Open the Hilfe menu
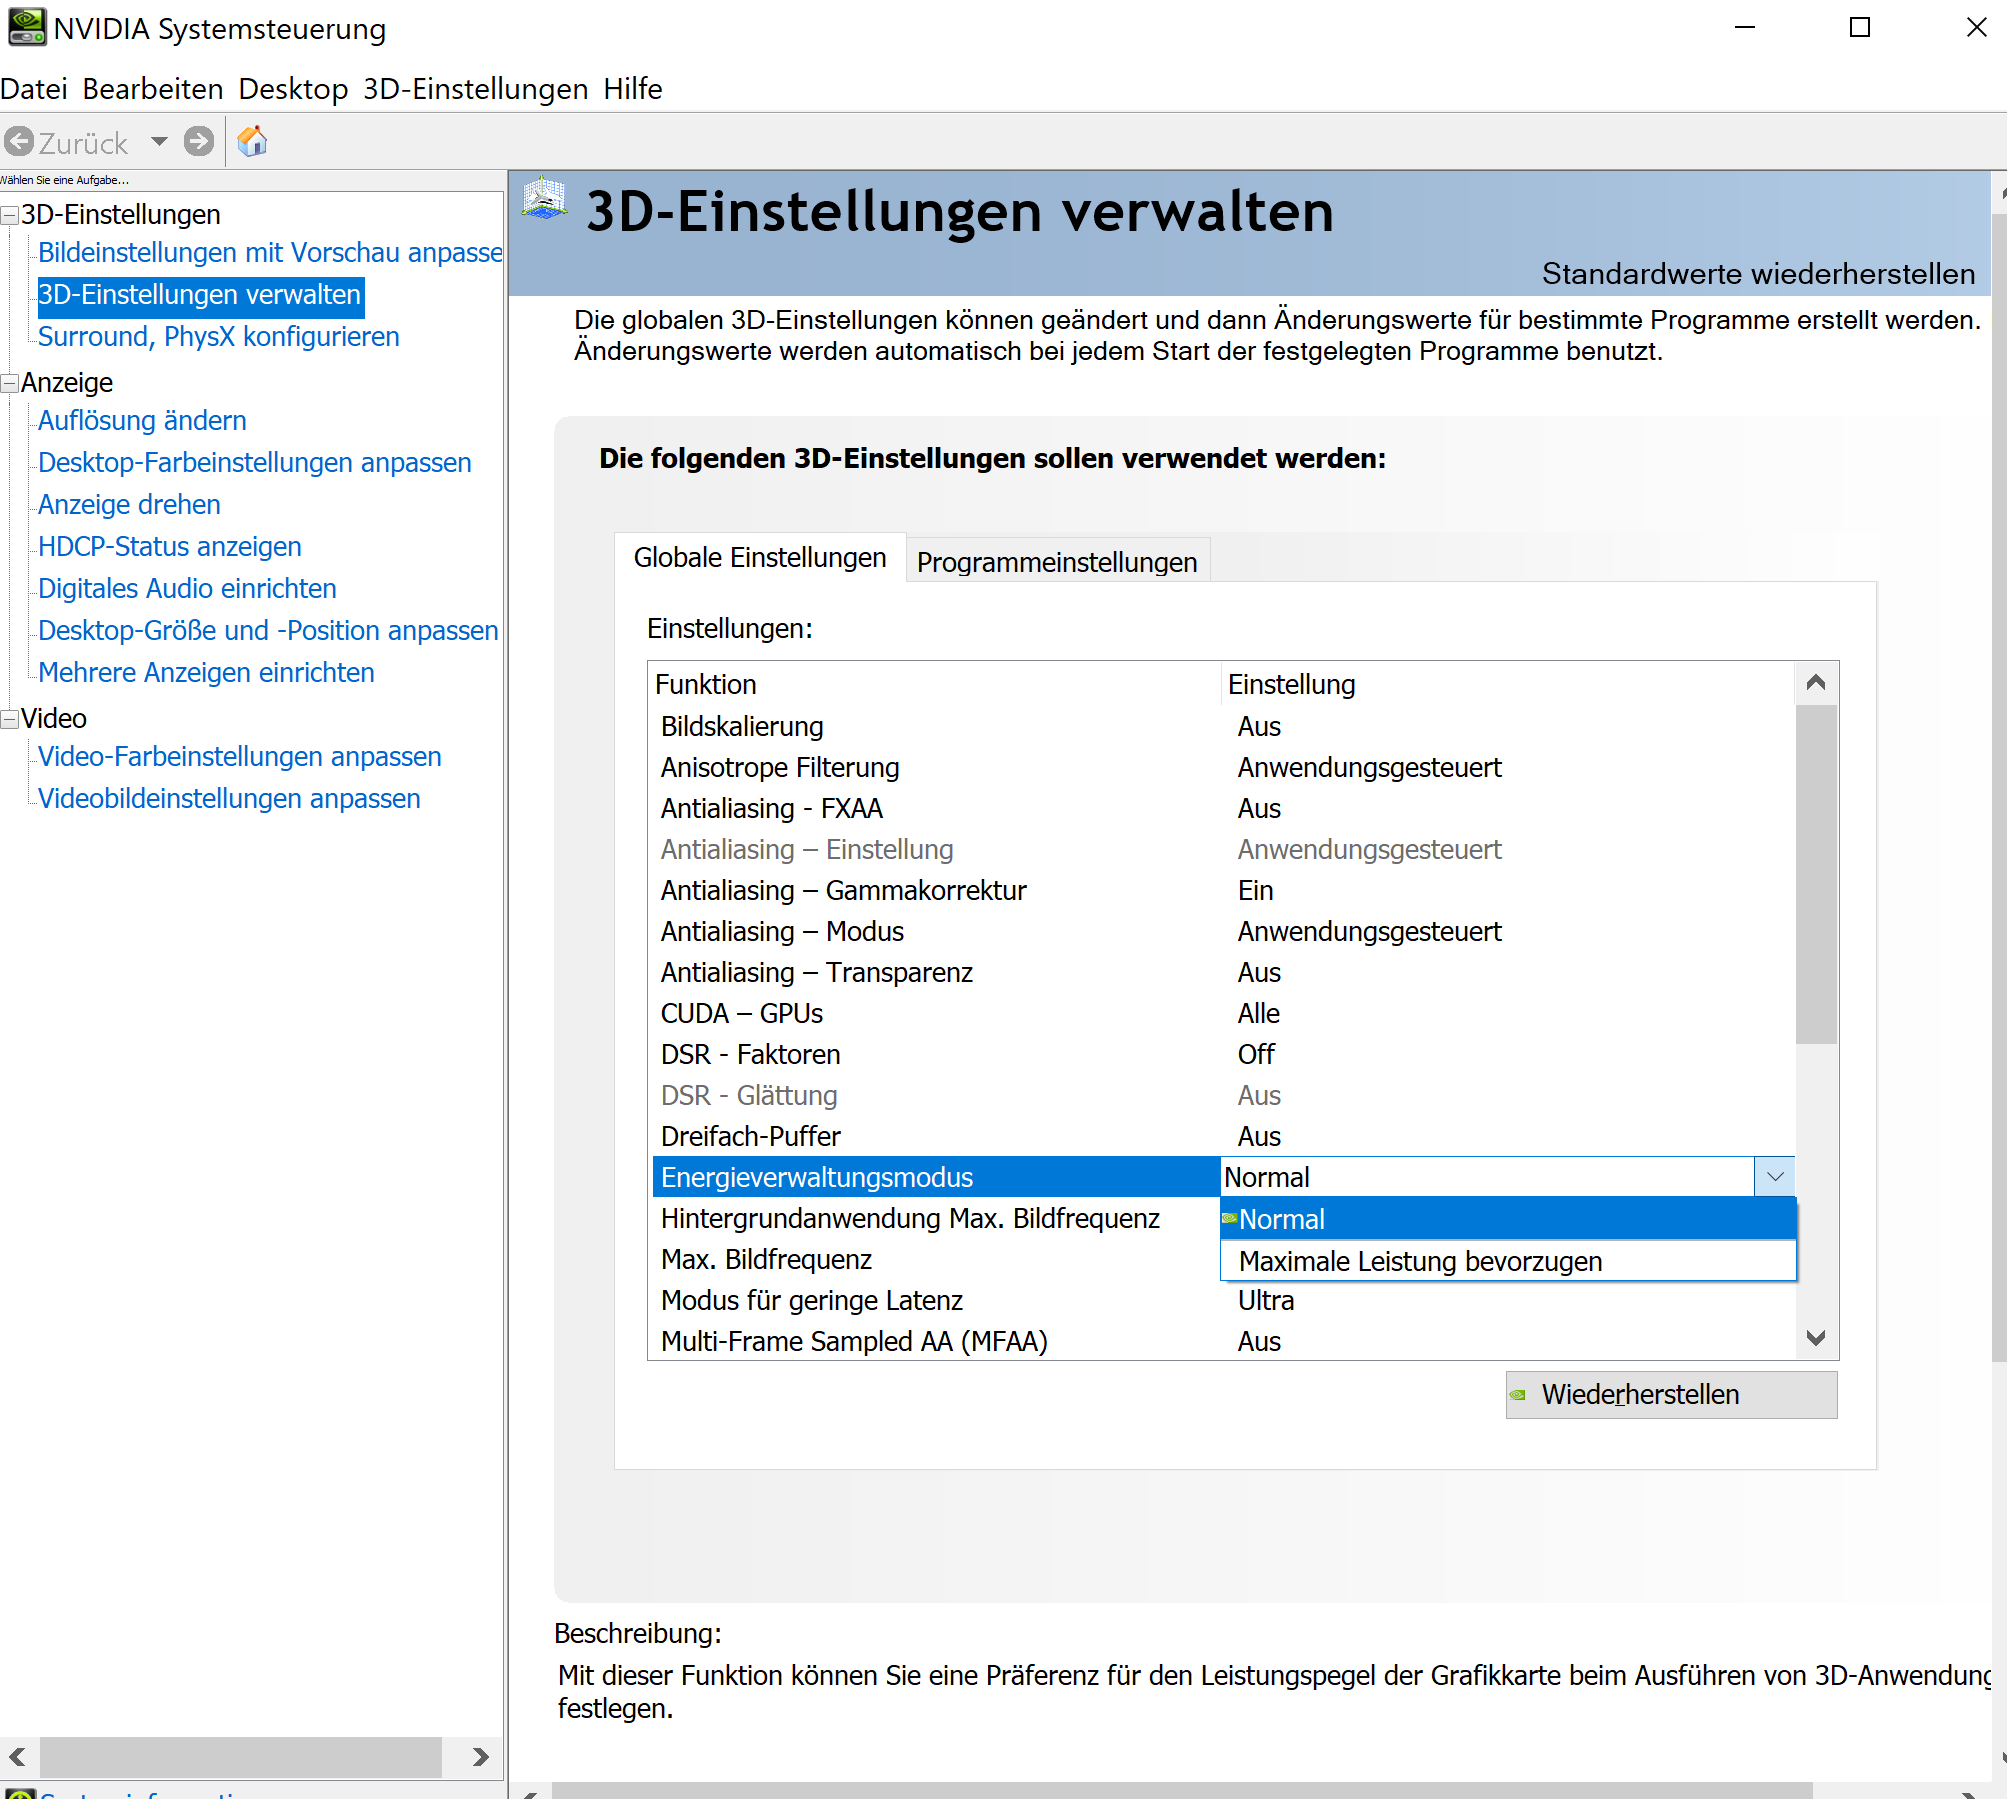The height and width of the screenshot is (1799, 2007). tap(632, 89)
